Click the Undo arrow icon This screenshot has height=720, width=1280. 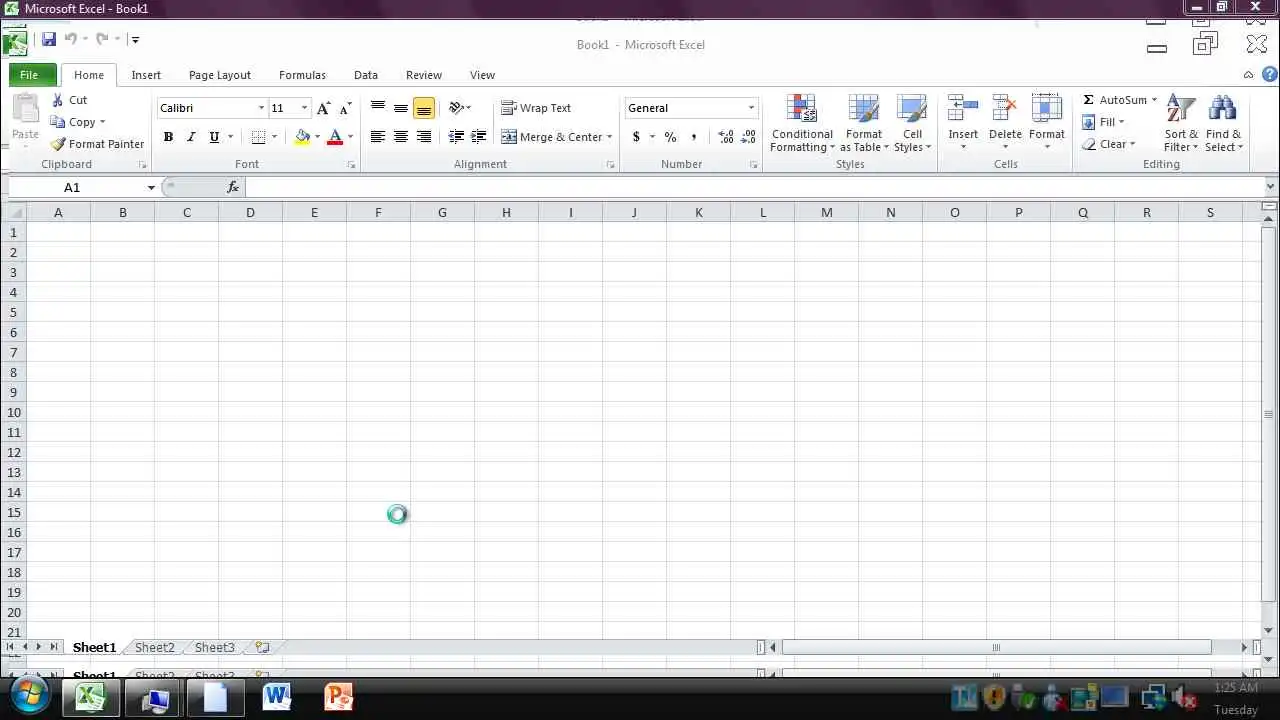[71, 39]
